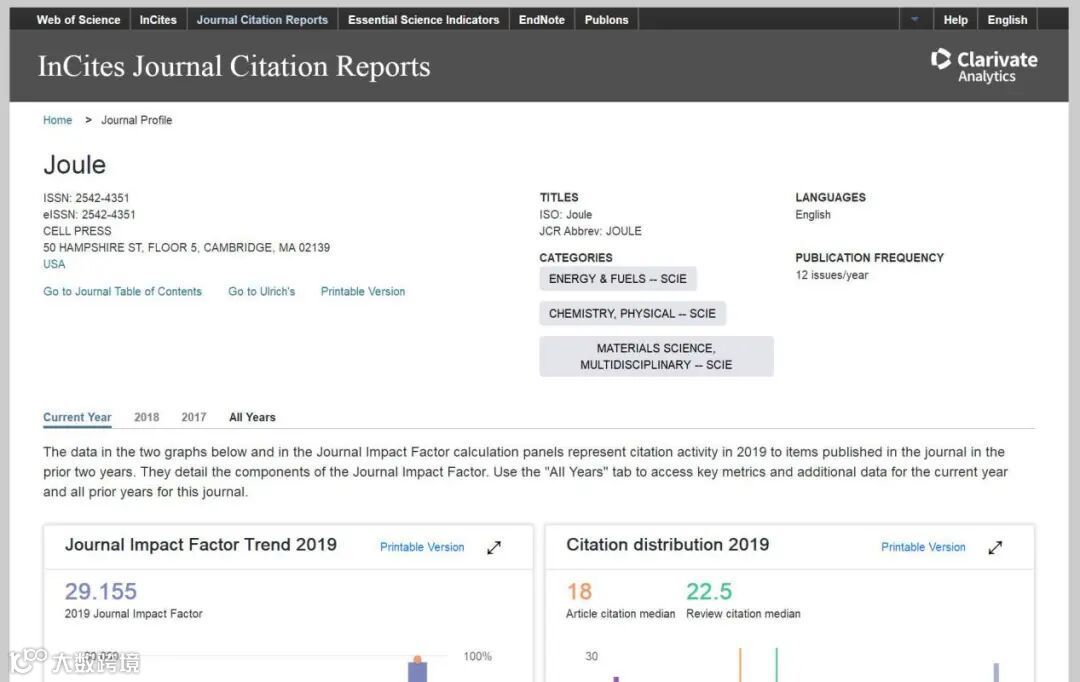Click the Article citation median label
This screenshot has width=1080, height=682.
(x=621, y=614)
